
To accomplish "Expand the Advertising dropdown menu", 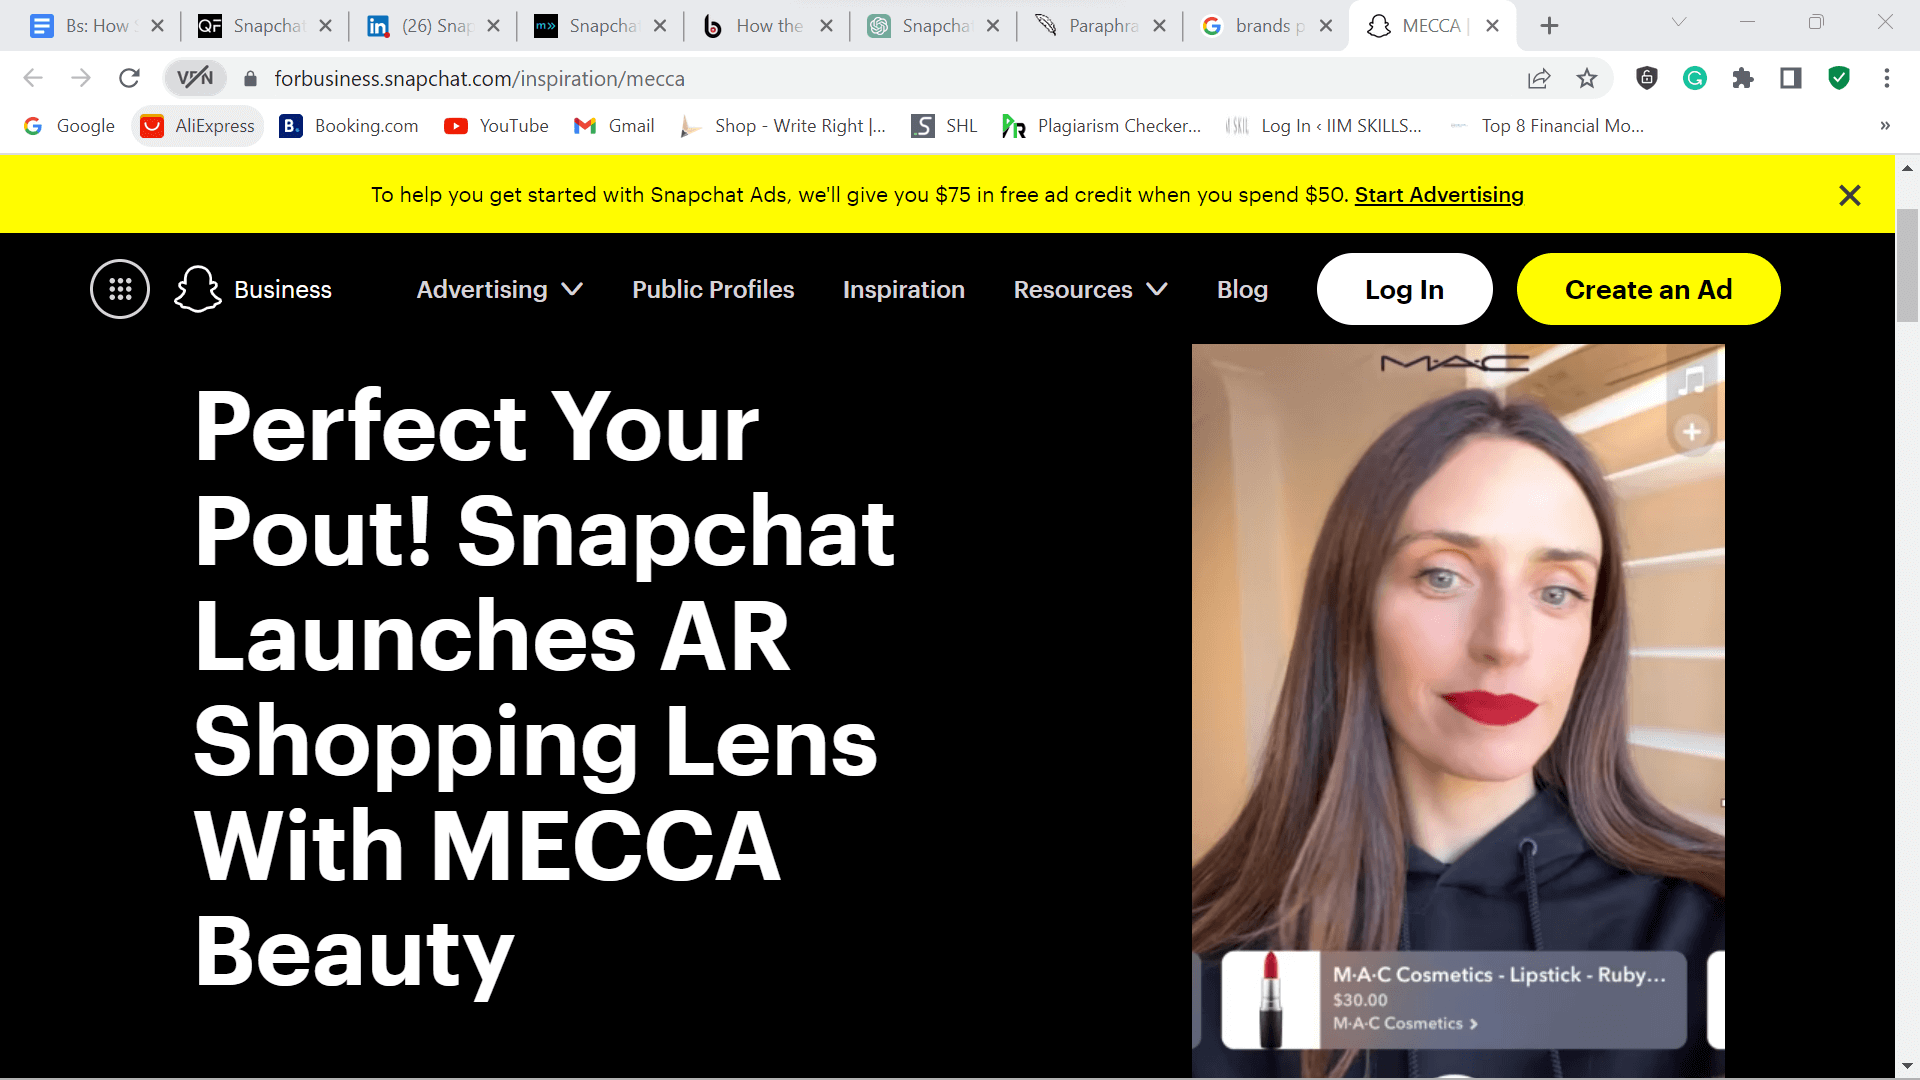I will (x=499, y=289).
